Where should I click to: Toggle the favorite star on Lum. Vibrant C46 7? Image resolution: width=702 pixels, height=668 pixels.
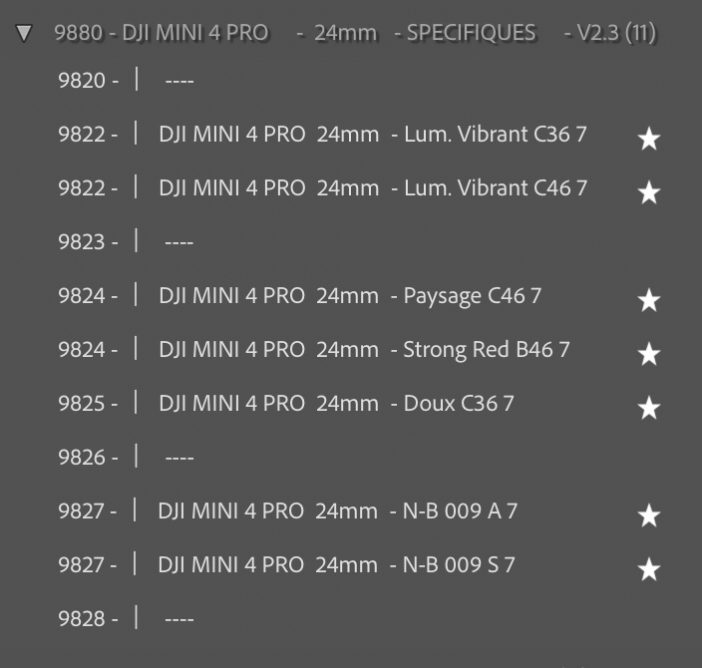tap(649, 192)
